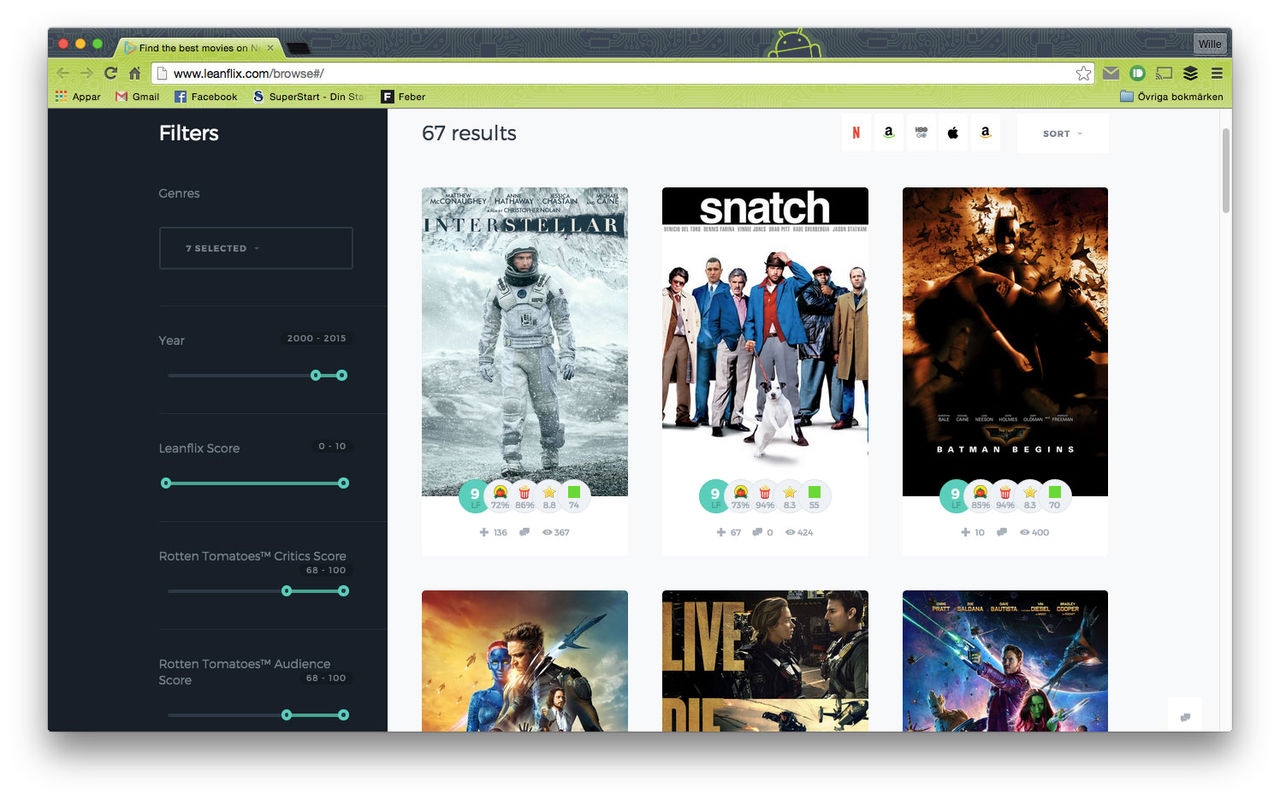1280x800 pixels.
Task: Filter results by the Netflix icon
Action: tap(856, 133)
